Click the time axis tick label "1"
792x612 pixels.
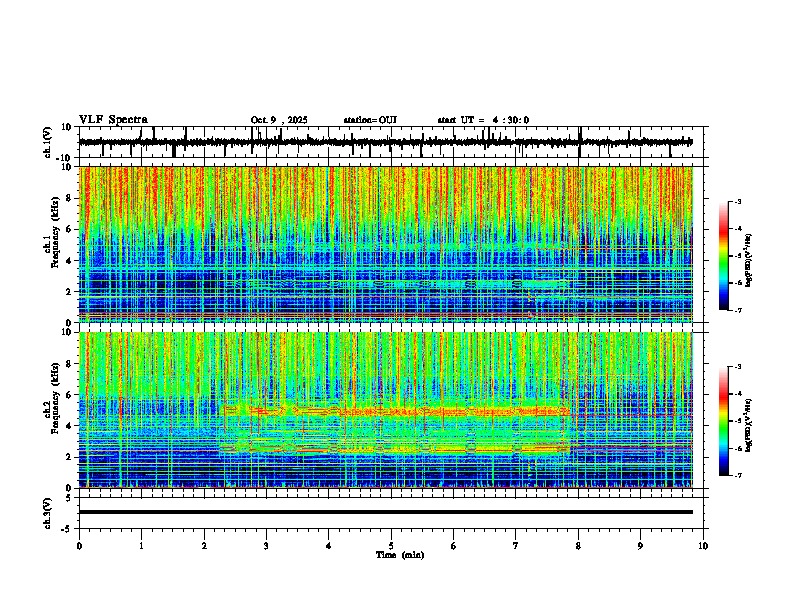tap(141, 546)
